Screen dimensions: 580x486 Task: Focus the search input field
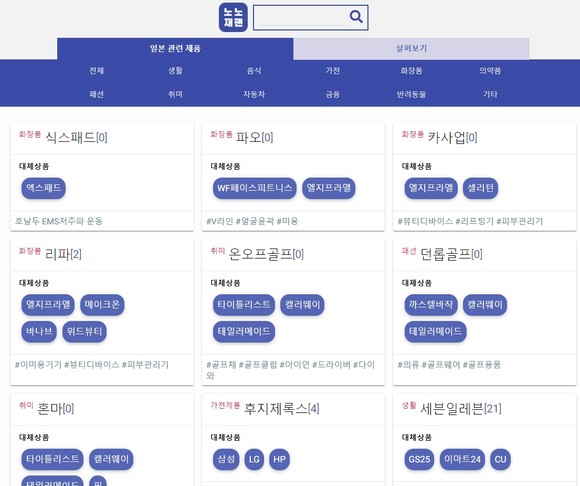tap(302, 17)
